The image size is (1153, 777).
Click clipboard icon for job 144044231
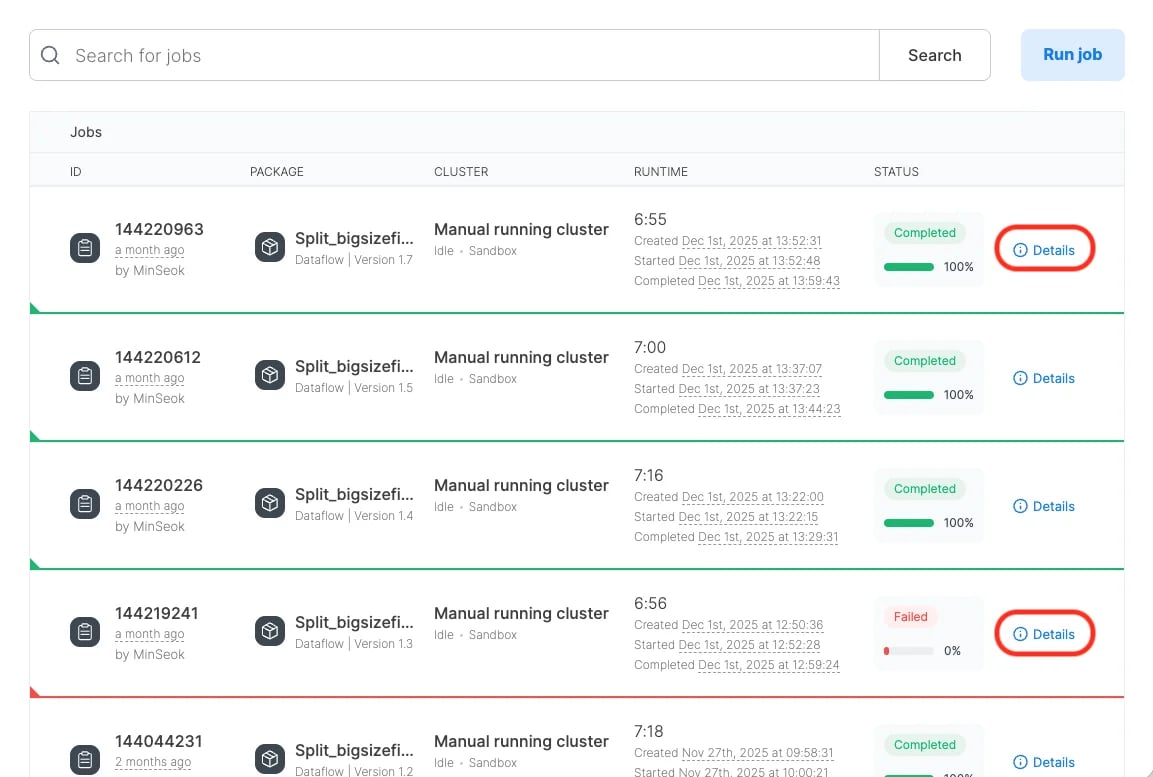click(x=85, y=759)
